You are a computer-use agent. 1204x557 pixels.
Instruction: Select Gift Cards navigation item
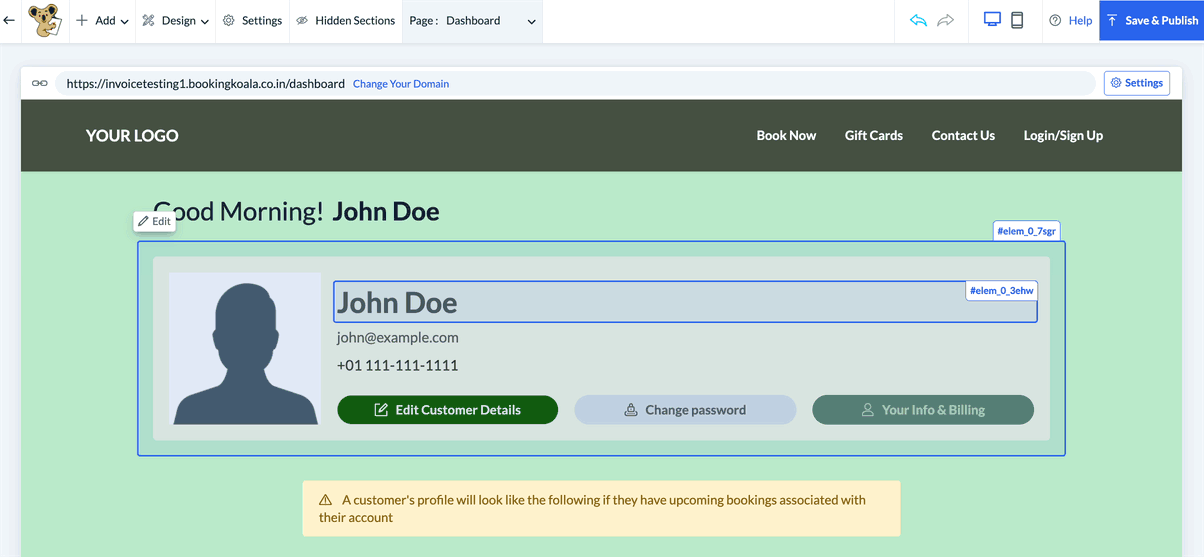(x=873, y=135)
